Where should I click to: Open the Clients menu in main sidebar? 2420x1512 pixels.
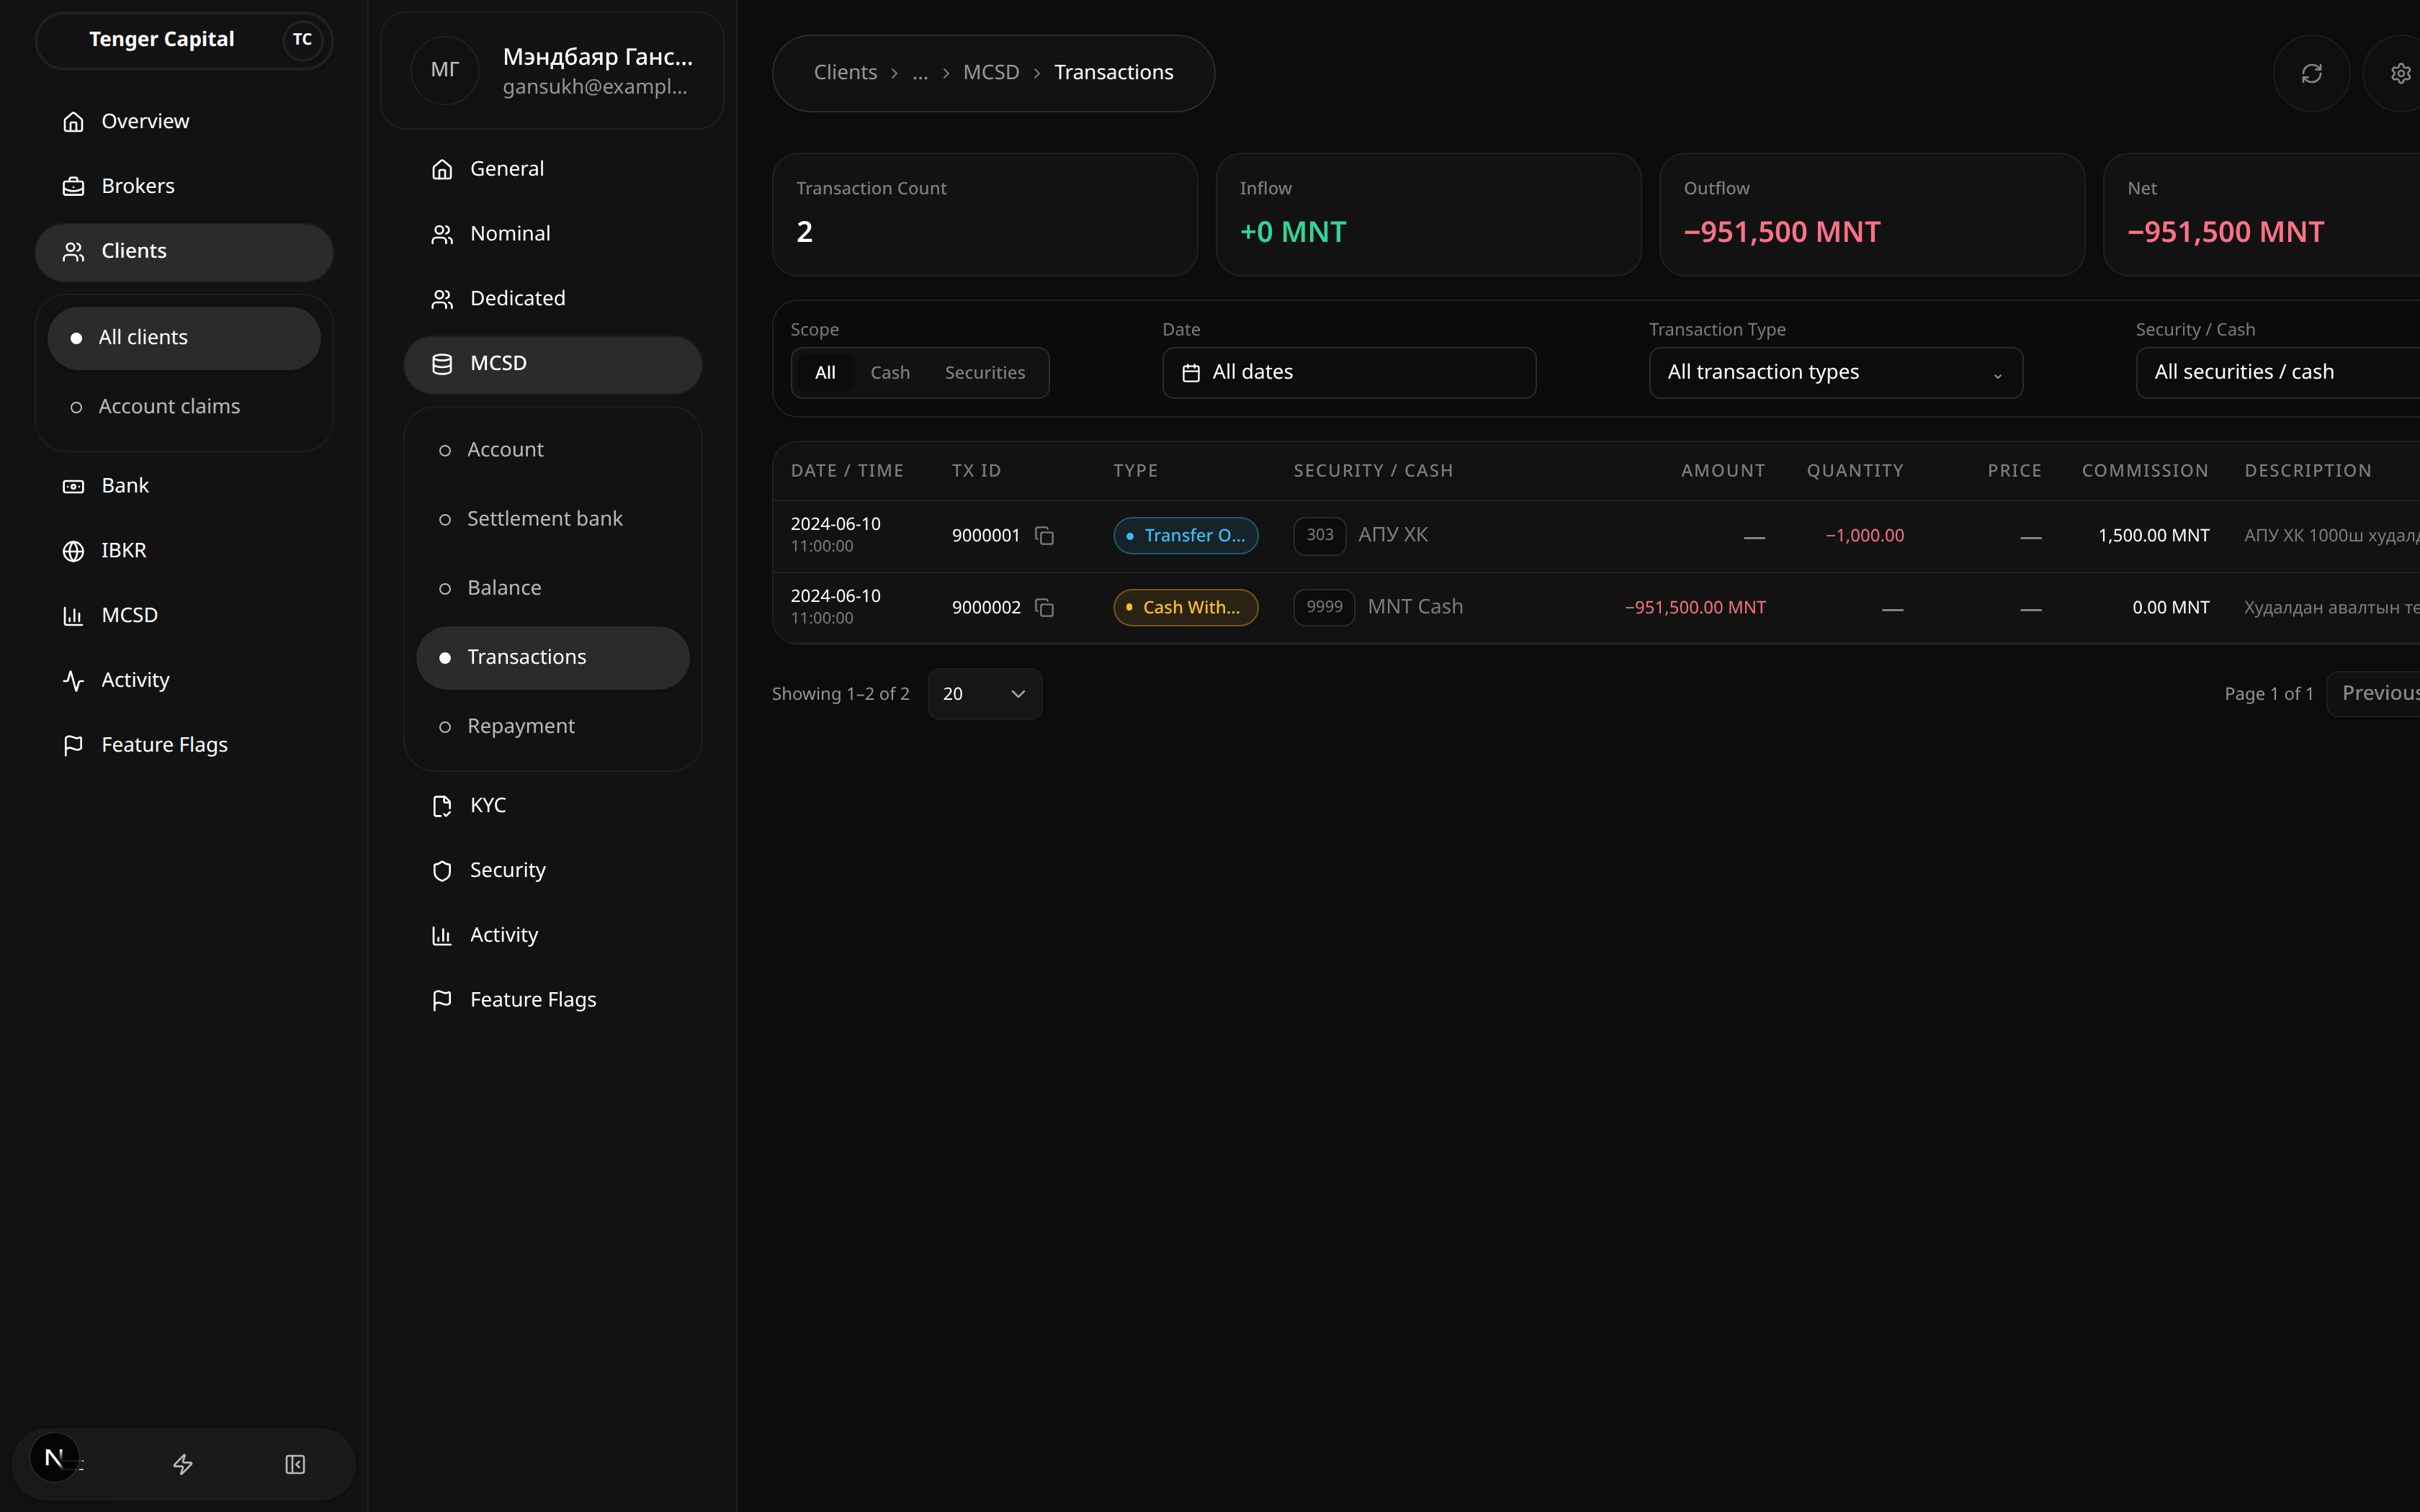(184, 252)
